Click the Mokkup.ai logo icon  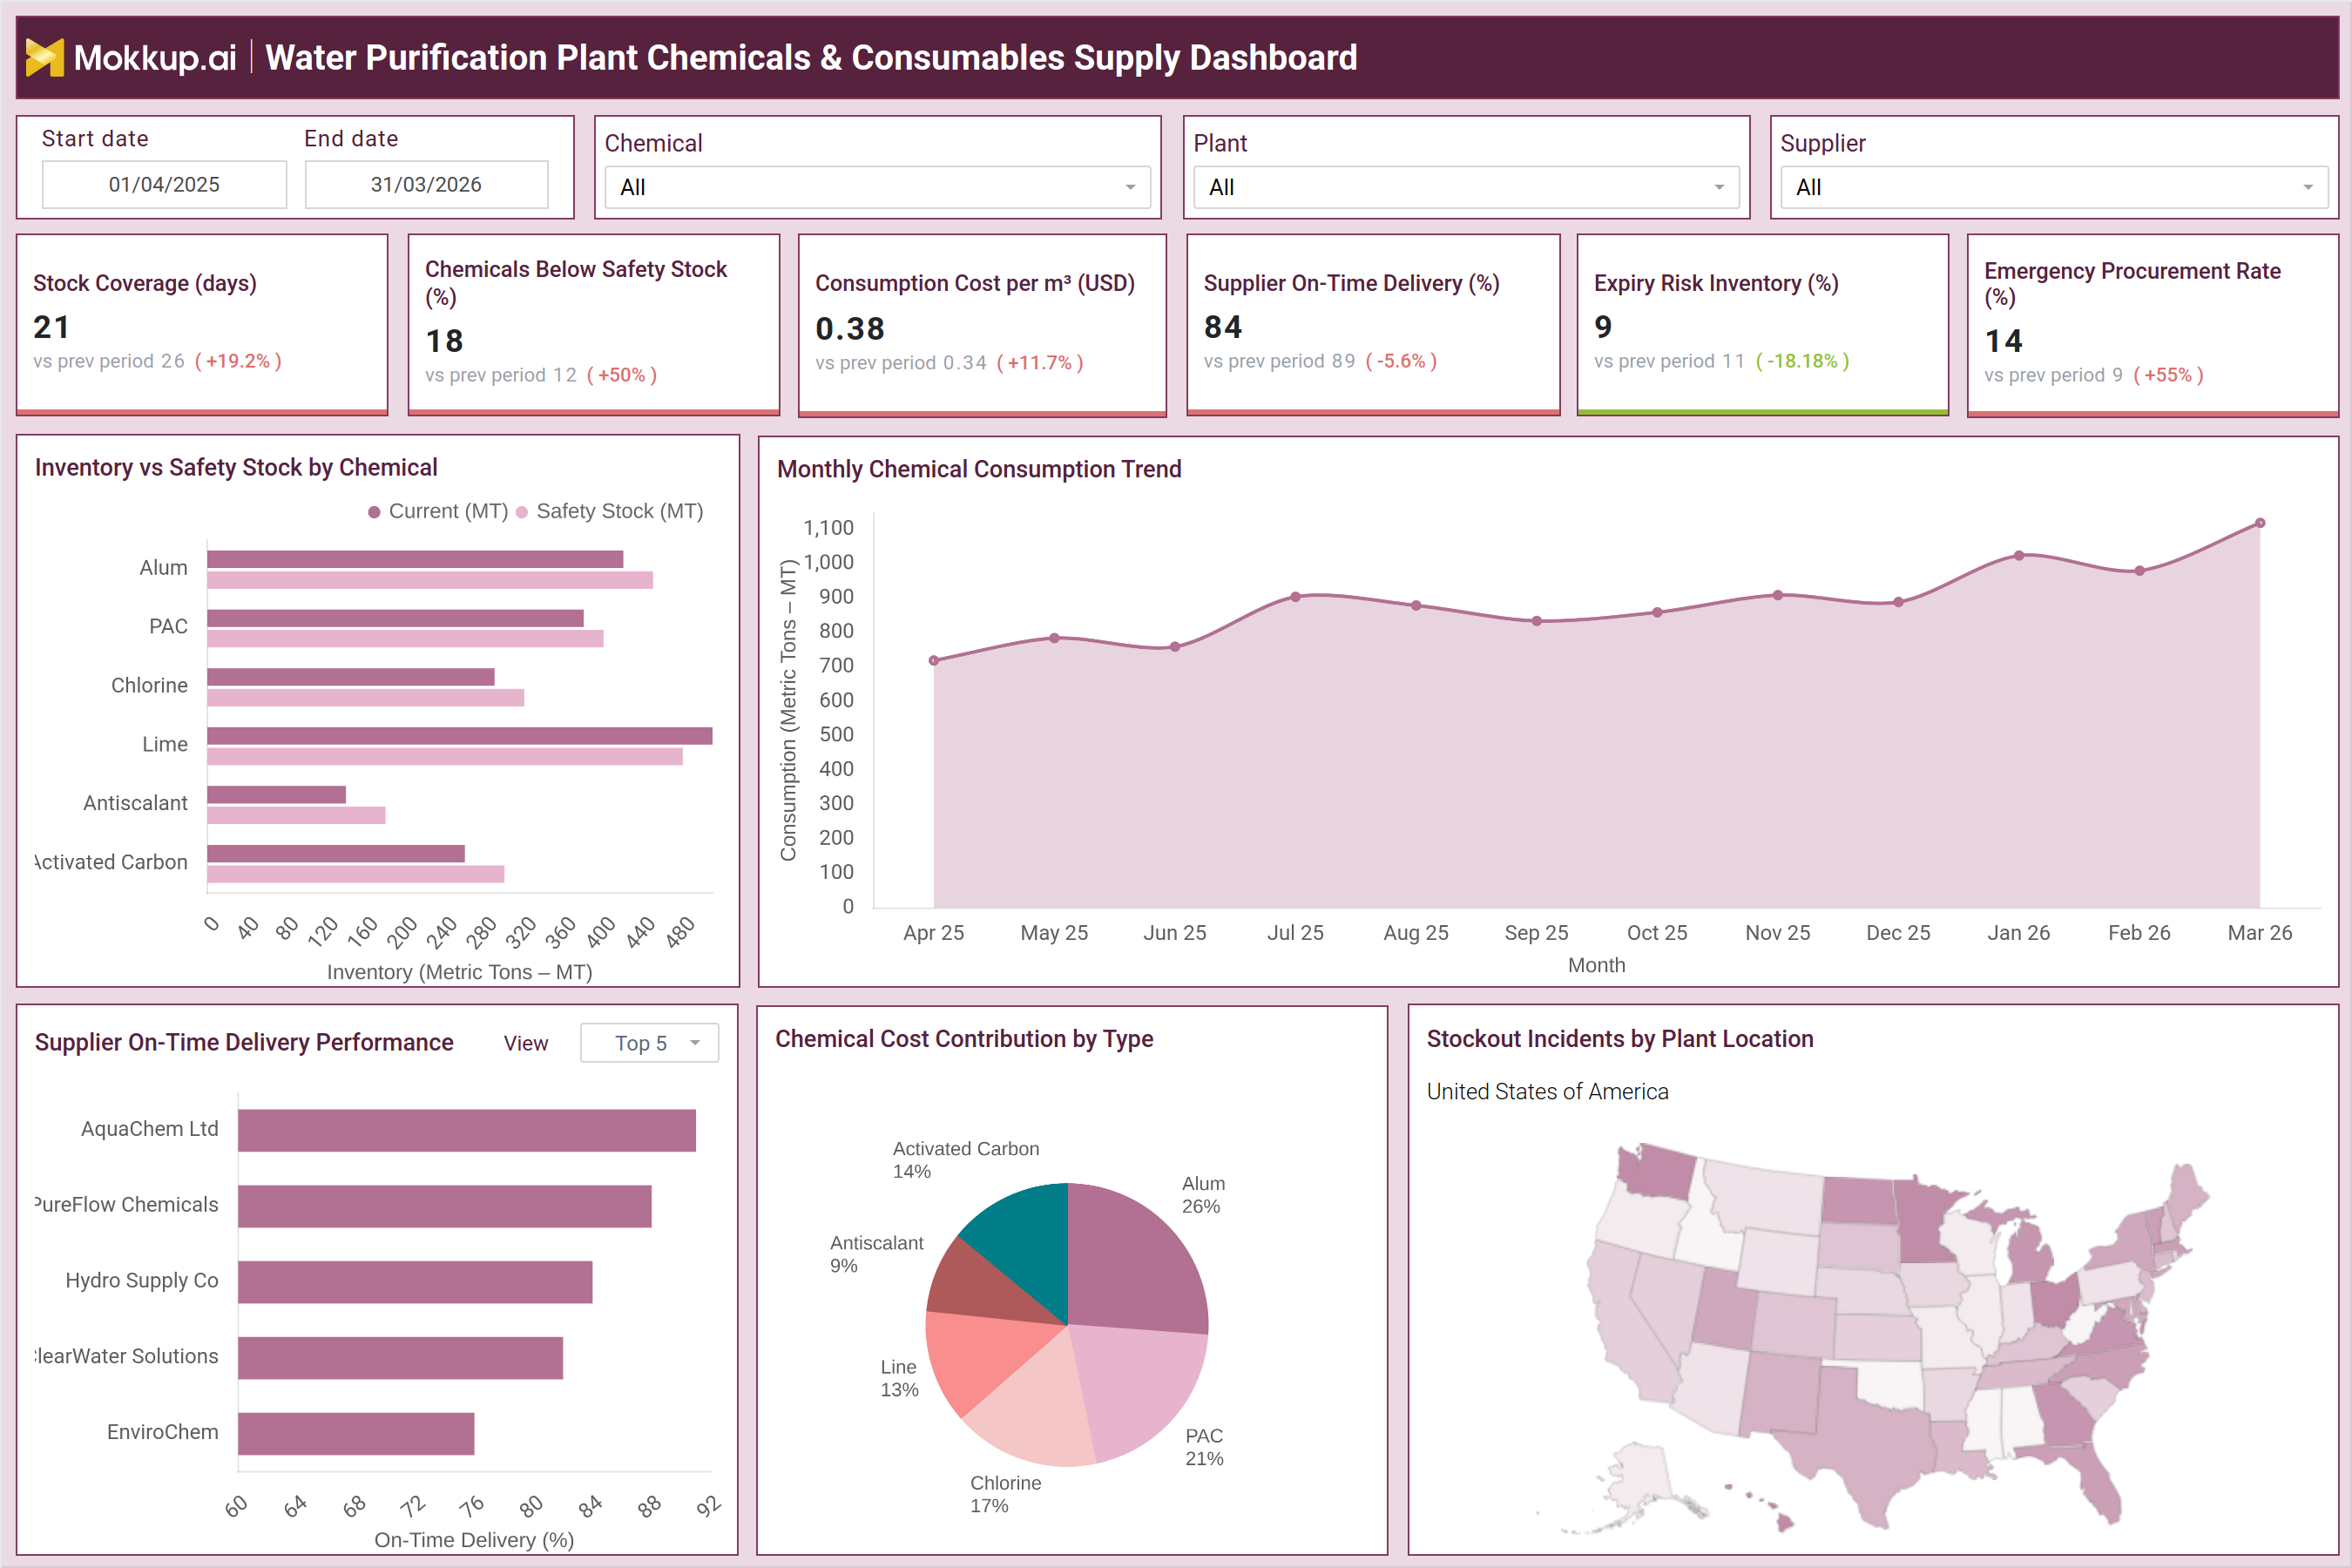click(44, 57)
